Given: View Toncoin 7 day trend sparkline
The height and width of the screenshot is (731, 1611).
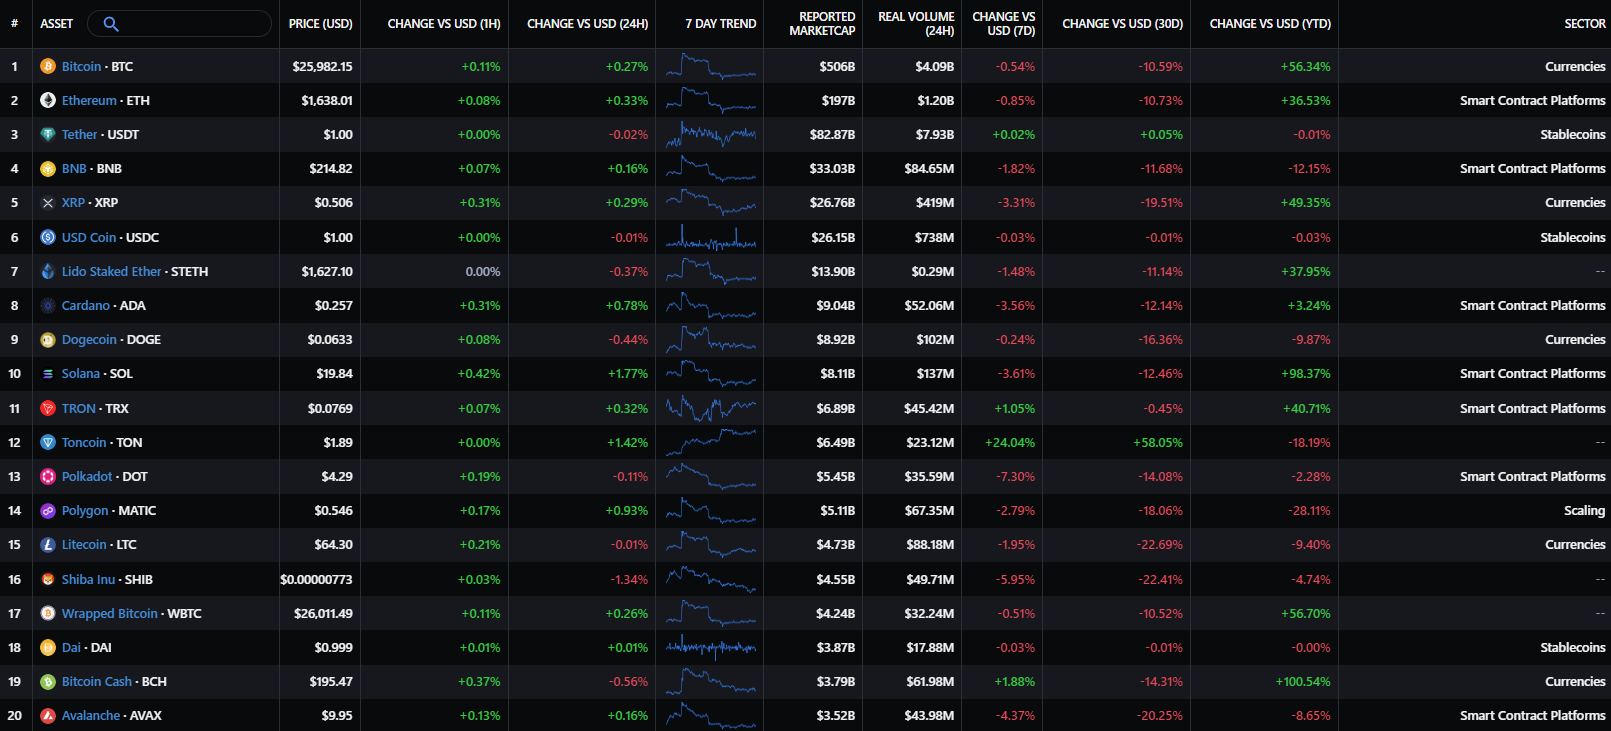Looking at the screenshot, I should point(711,442).
